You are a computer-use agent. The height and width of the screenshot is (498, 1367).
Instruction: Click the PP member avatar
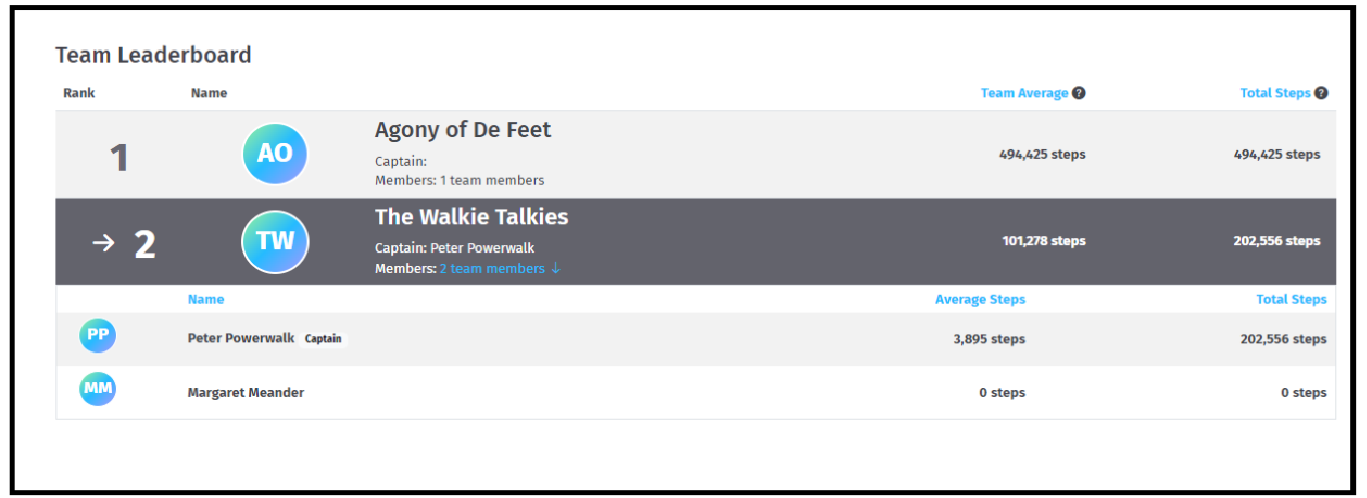click(98, 336)
